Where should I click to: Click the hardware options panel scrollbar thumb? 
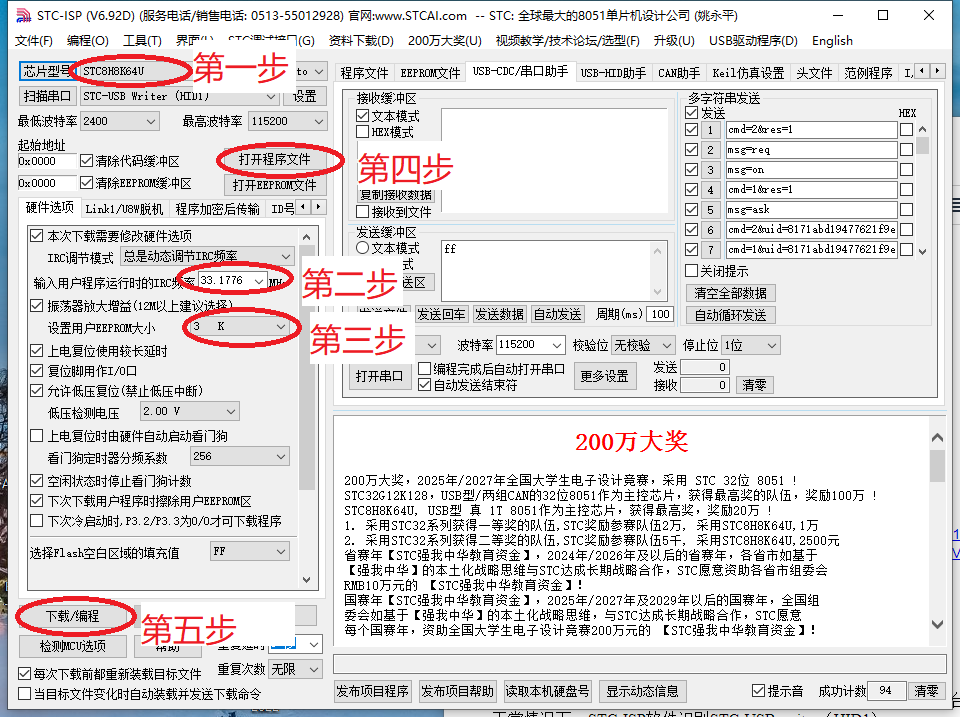[x=307, y=366]
